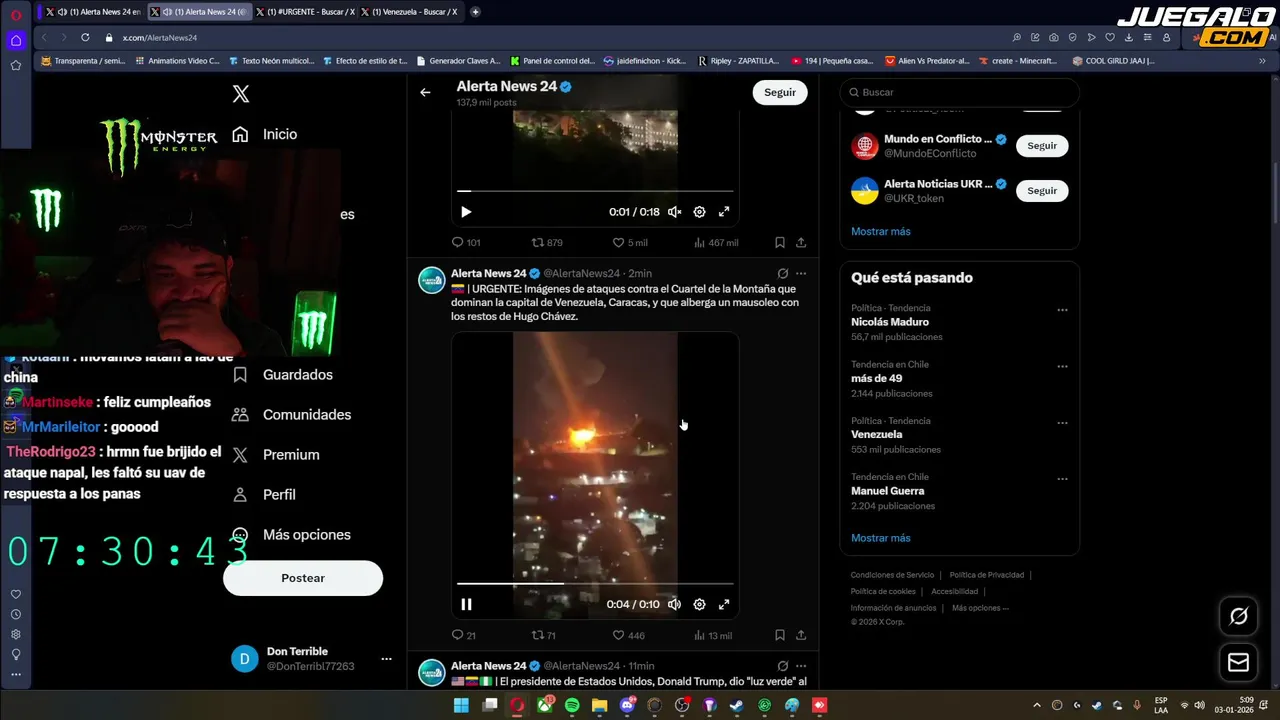Open video settings on the 0:01 / 0:18 video
This screenshot has width=1280, height=720.
point(699,212)
